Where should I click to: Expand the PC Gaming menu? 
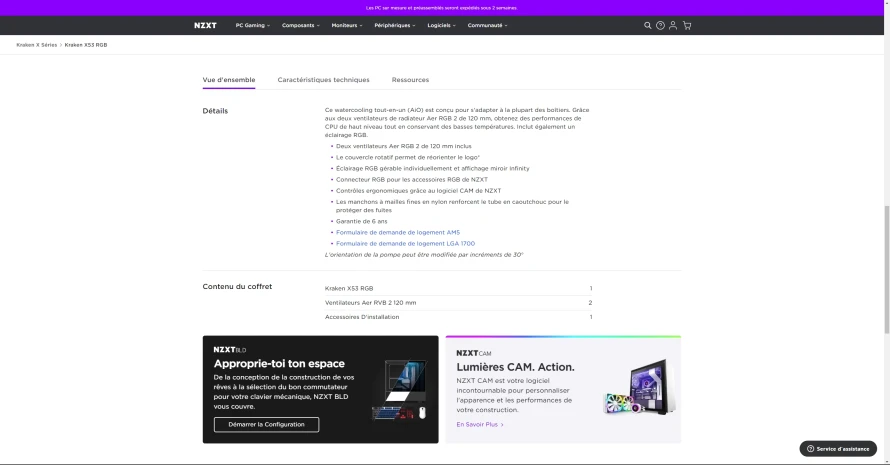pyautogui.click(x=253, y=26)
